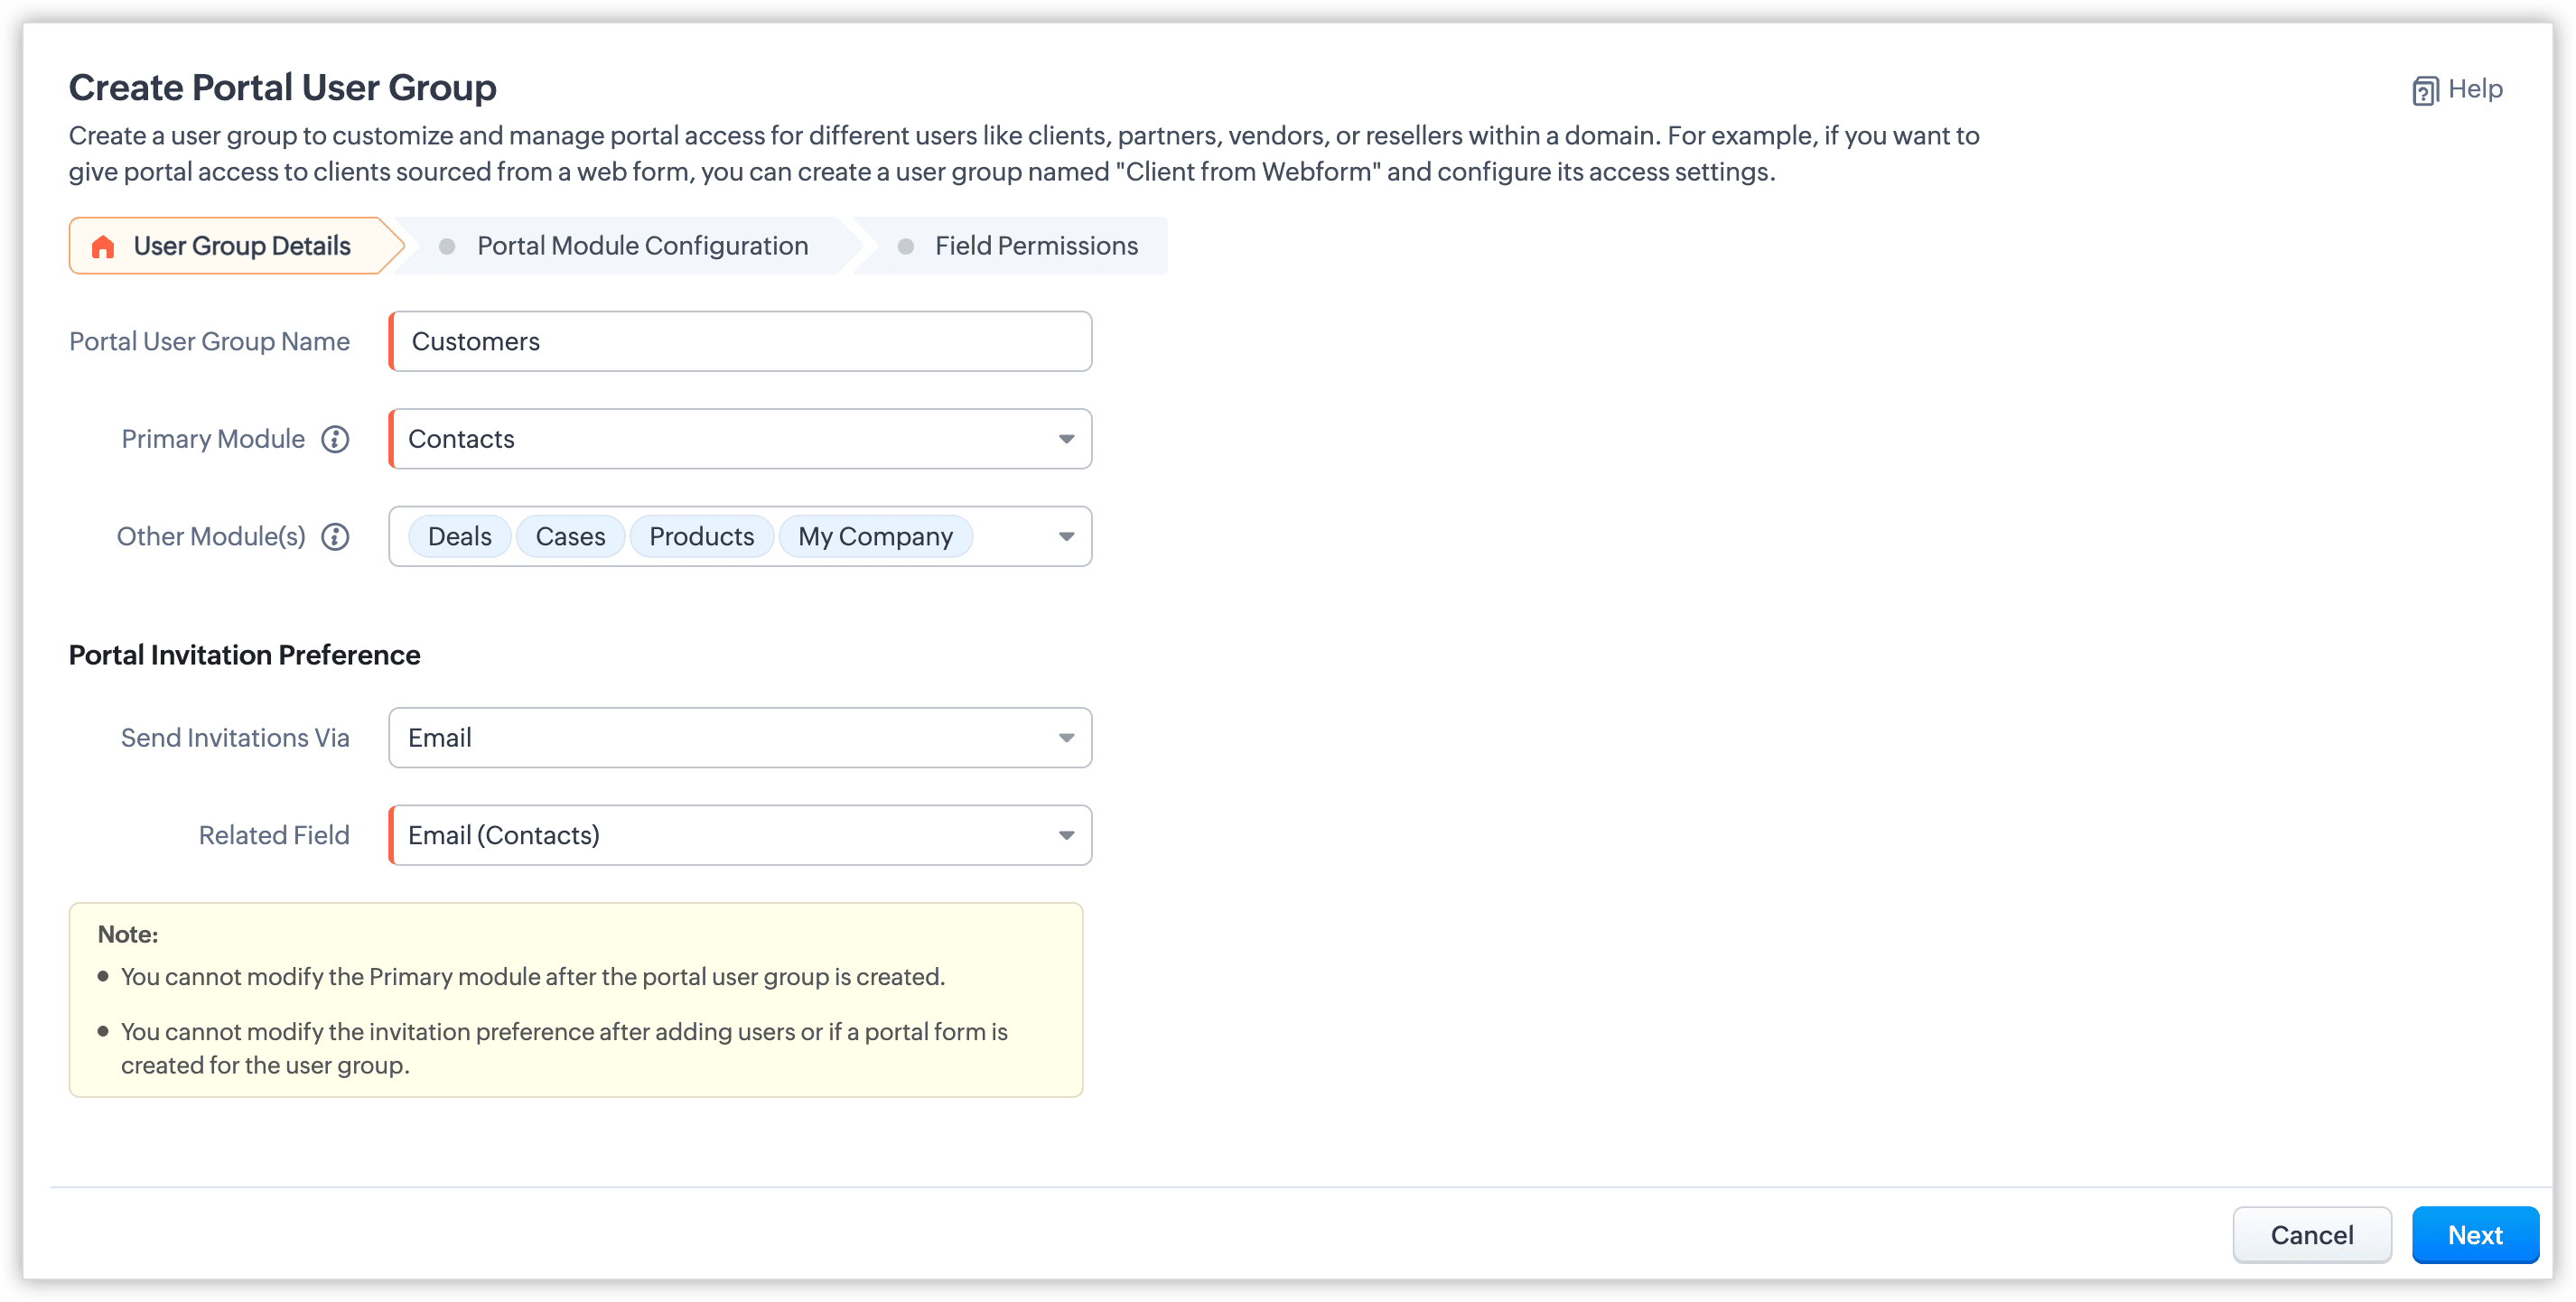Click the Cancel button
This screenshot has width=2576, height=1302.
tap(2311, 1235)
